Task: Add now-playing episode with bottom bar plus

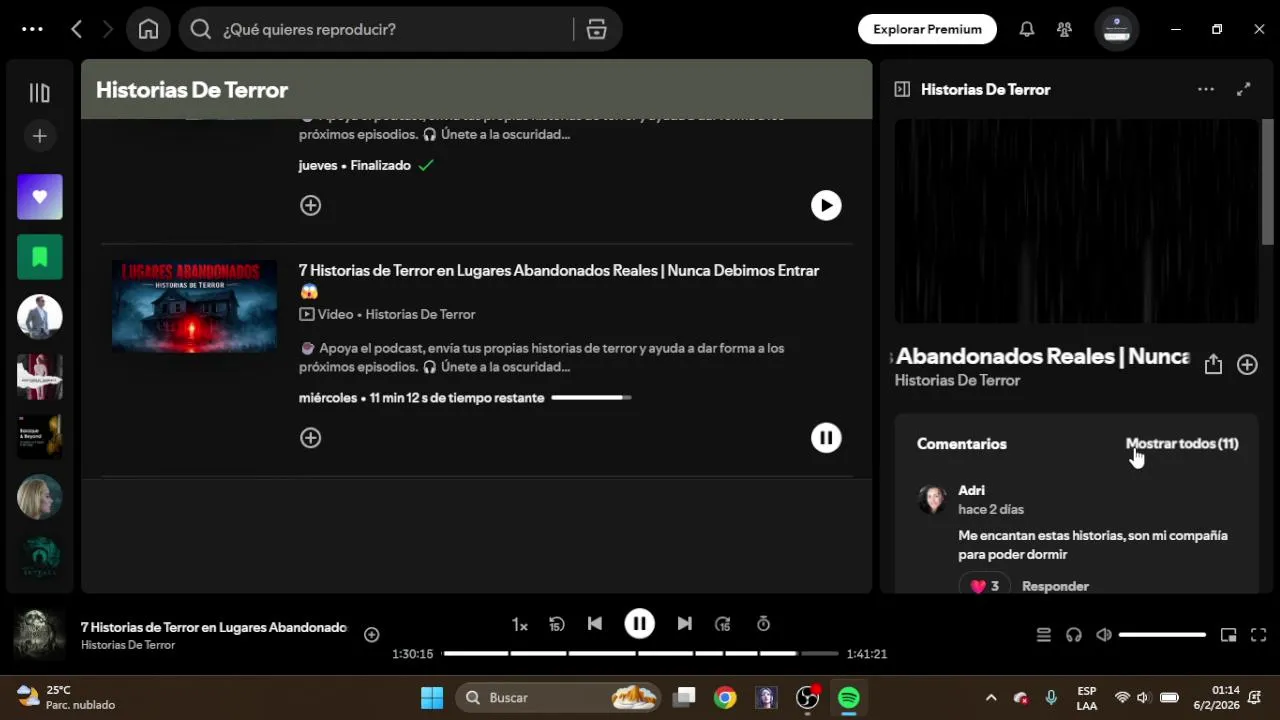Action: (372, 634)
